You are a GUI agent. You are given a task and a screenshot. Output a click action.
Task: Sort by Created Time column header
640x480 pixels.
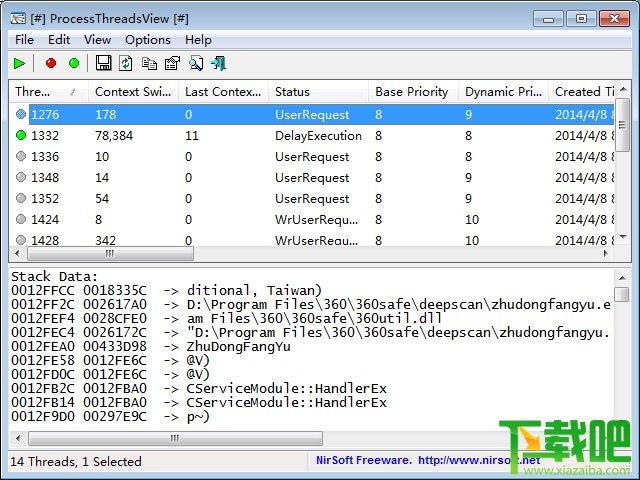click(581, 92)
